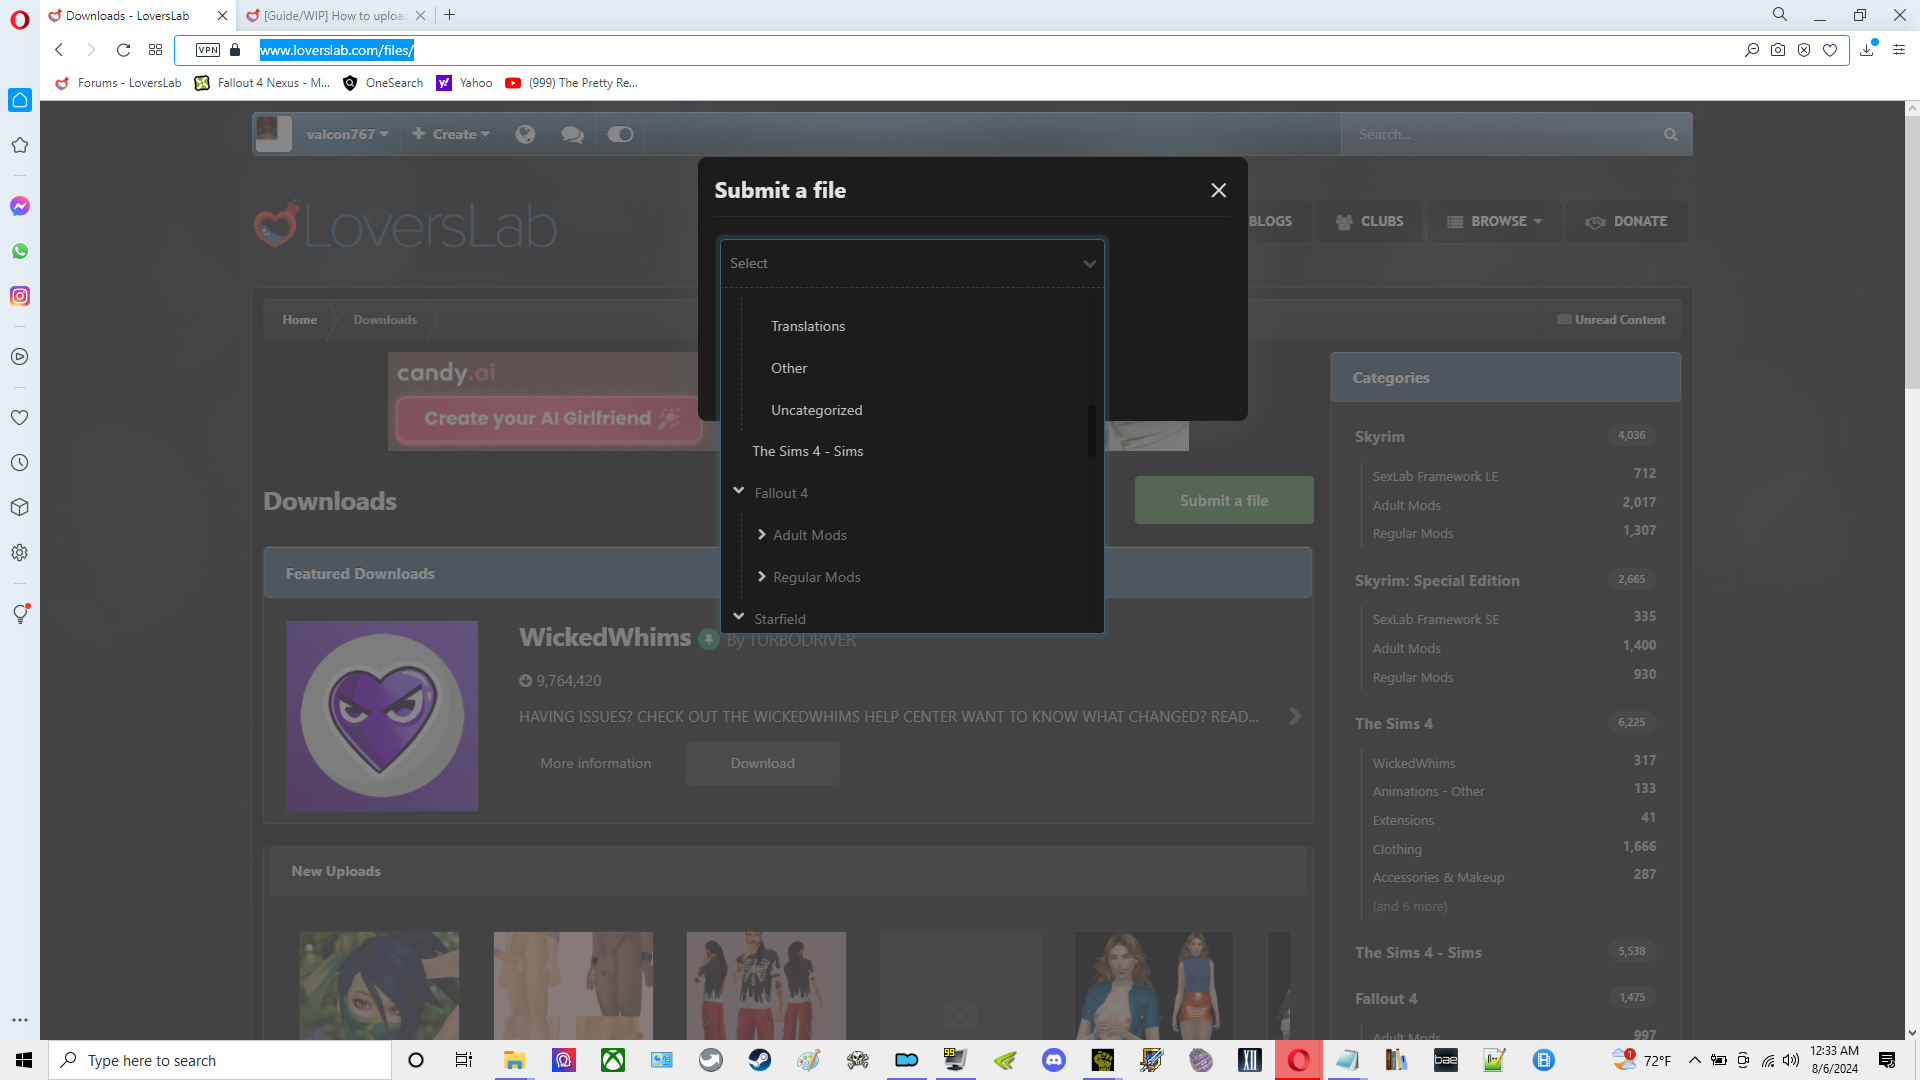
Task: Show next featured download arrow
Action: [1295, 716]
